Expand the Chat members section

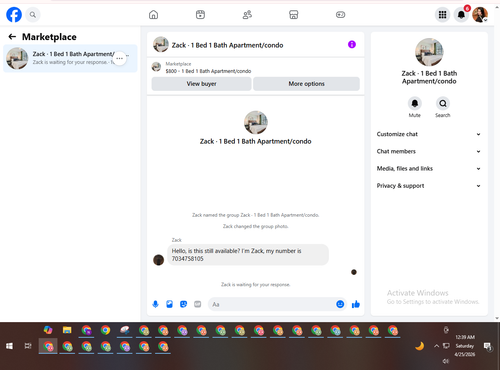pos(429,151)
